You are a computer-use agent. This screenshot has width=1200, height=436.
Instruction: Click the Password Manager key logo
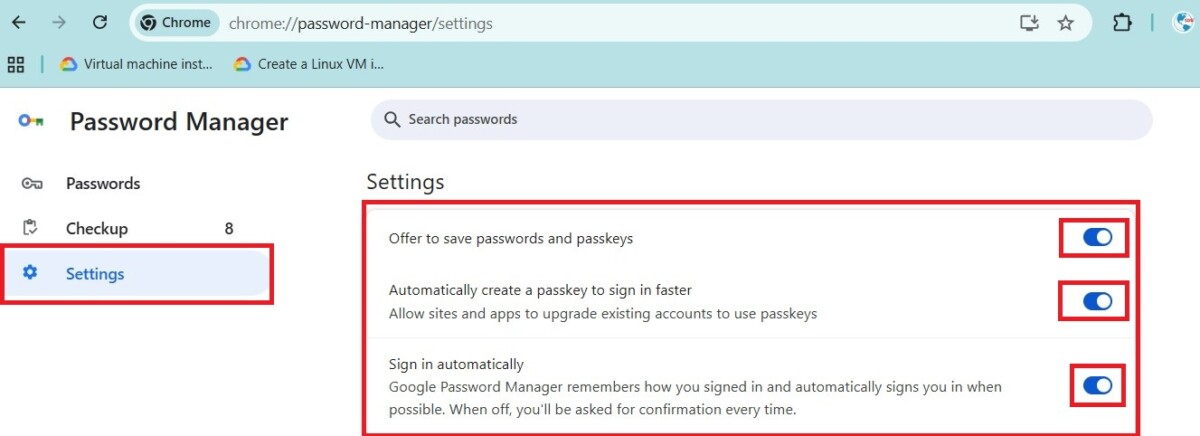tap(30, 121)
